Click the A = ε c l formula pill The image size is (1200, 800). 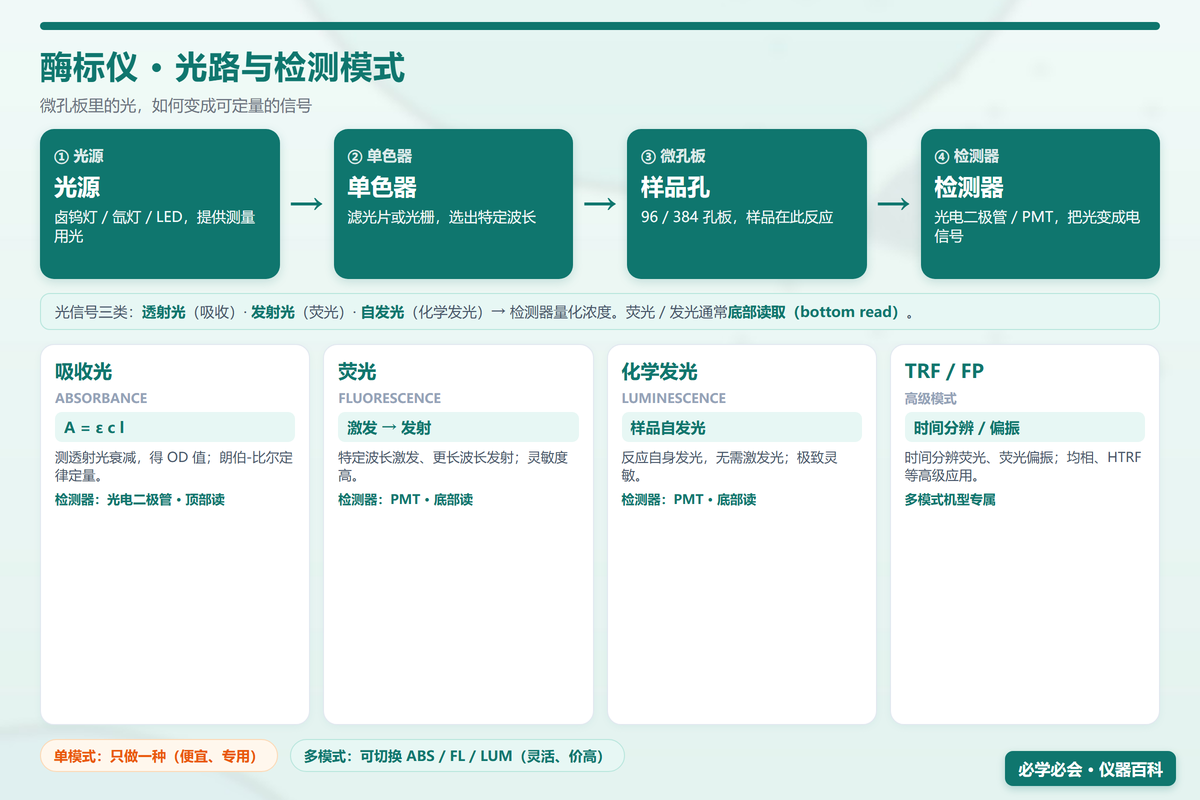pos(175,427)
